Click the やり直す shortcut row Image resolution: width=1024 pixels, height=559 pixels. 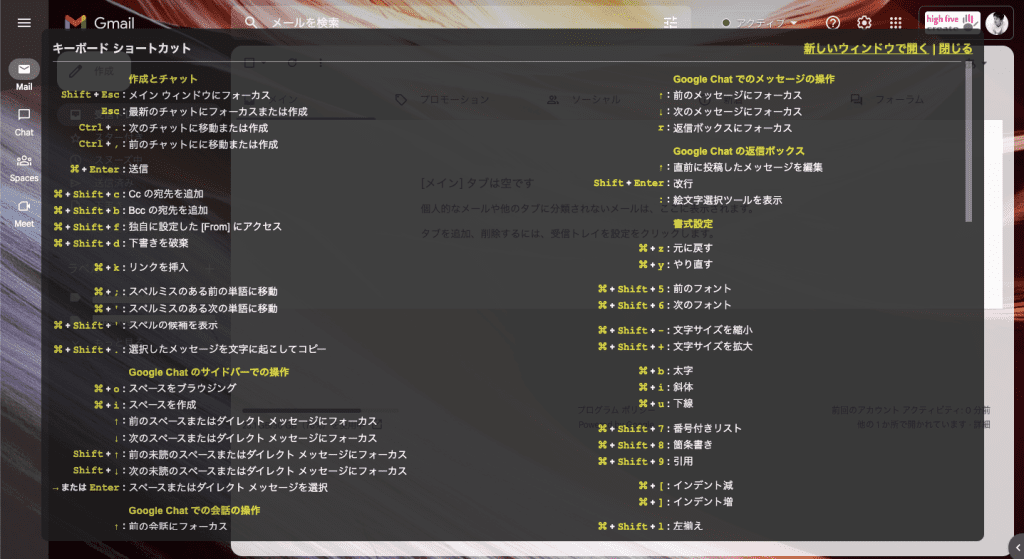click(675, 264)
